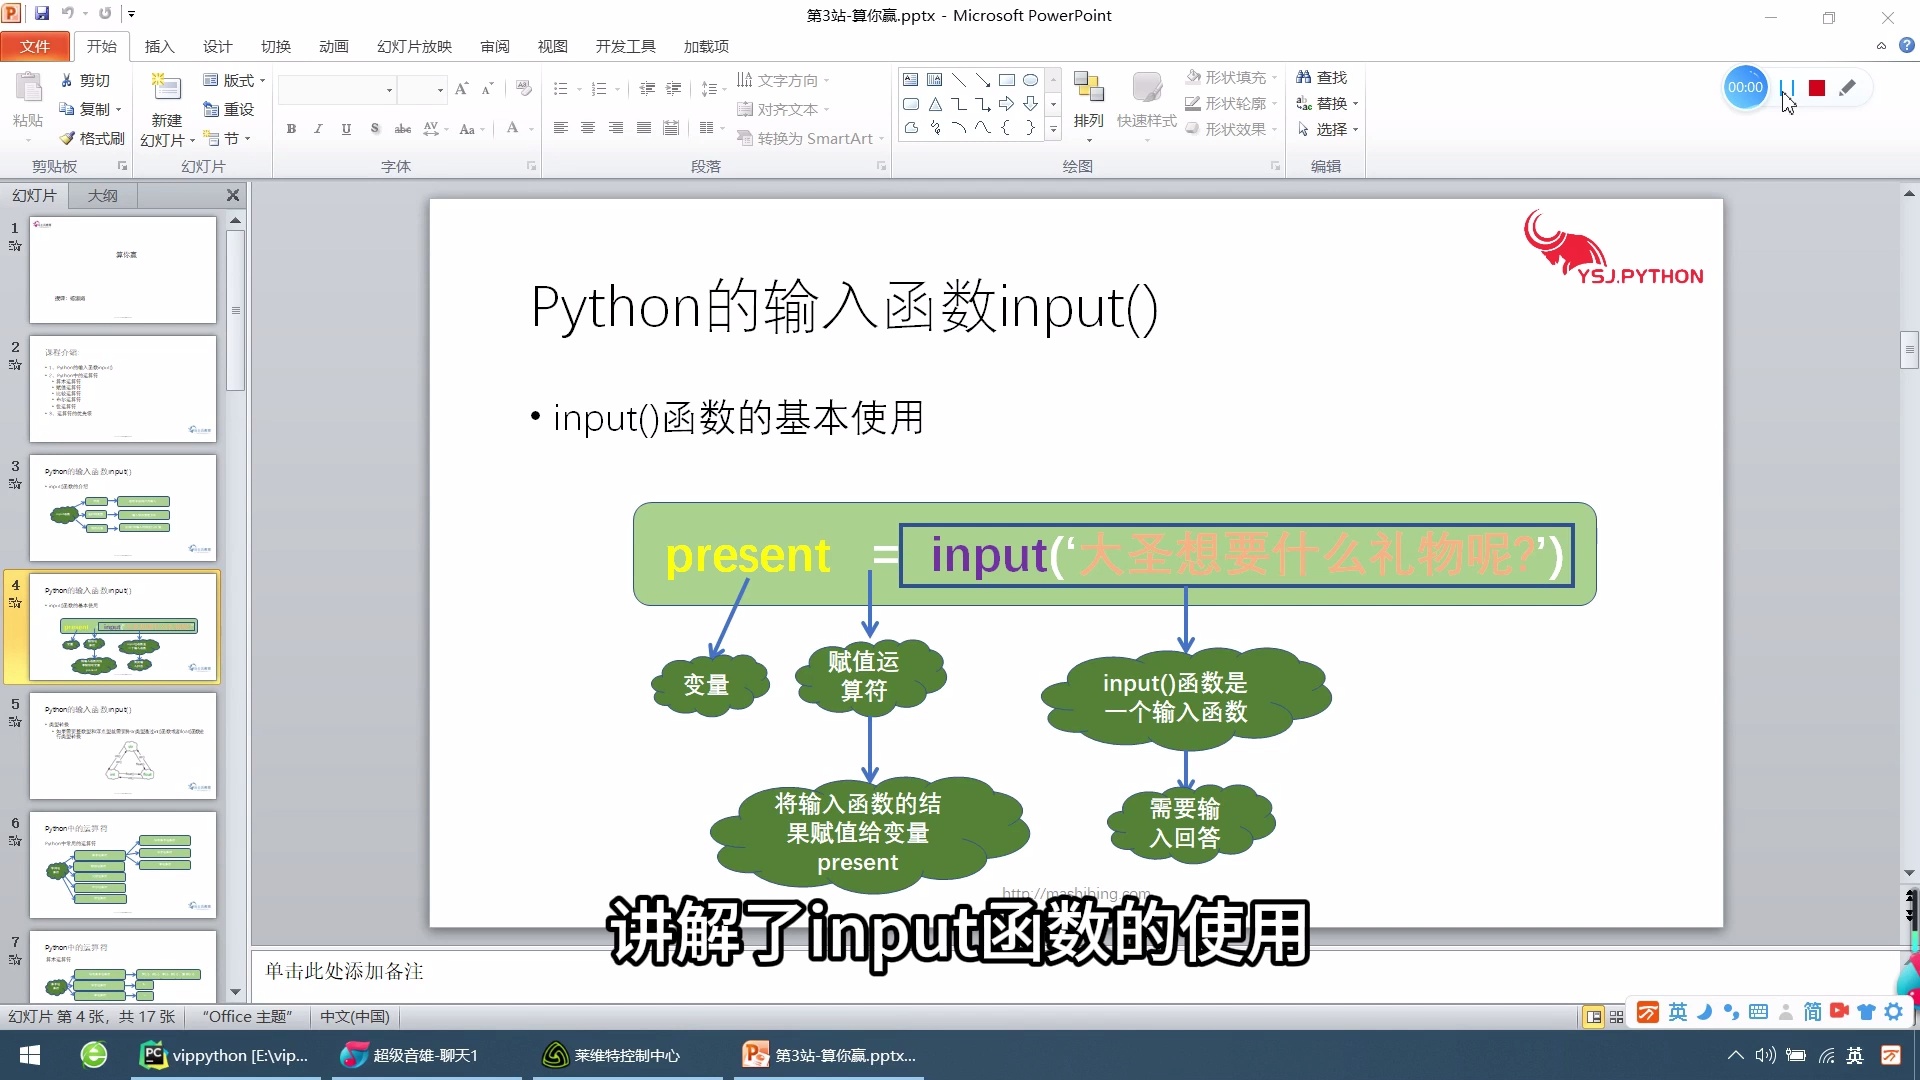
Task: Click the Find binoculars icon
Action: [x=1303, y=77]
